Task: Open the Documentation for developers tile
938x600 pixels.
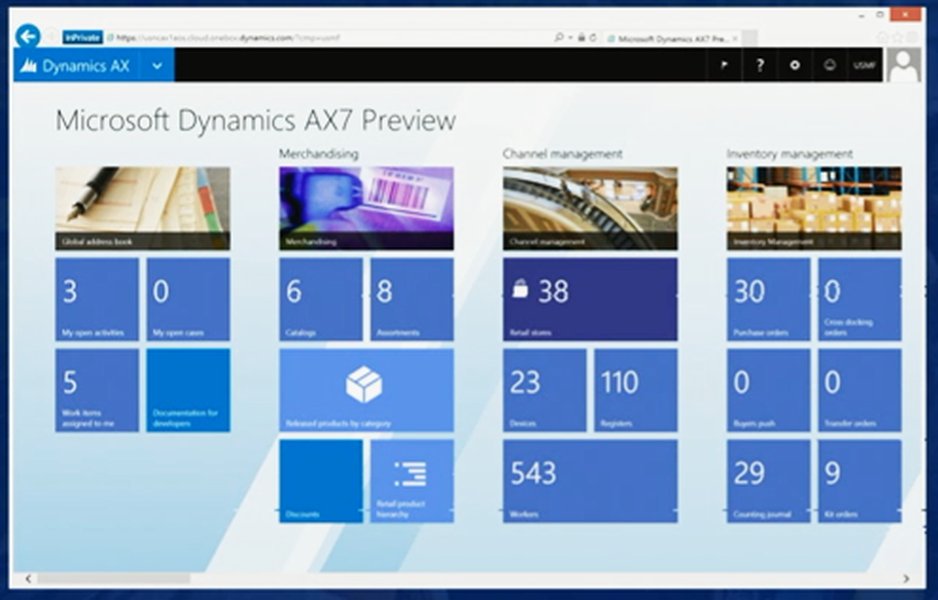Action: click(x=188, y=390)
